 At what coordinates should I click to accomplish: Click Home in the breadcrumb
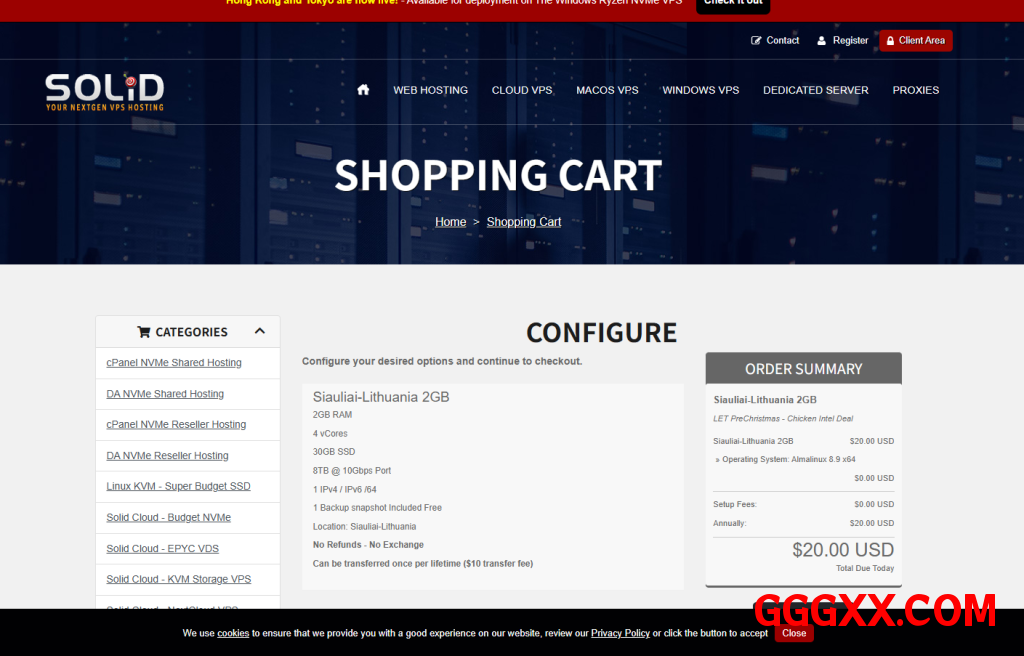click(x=450, y=222)
